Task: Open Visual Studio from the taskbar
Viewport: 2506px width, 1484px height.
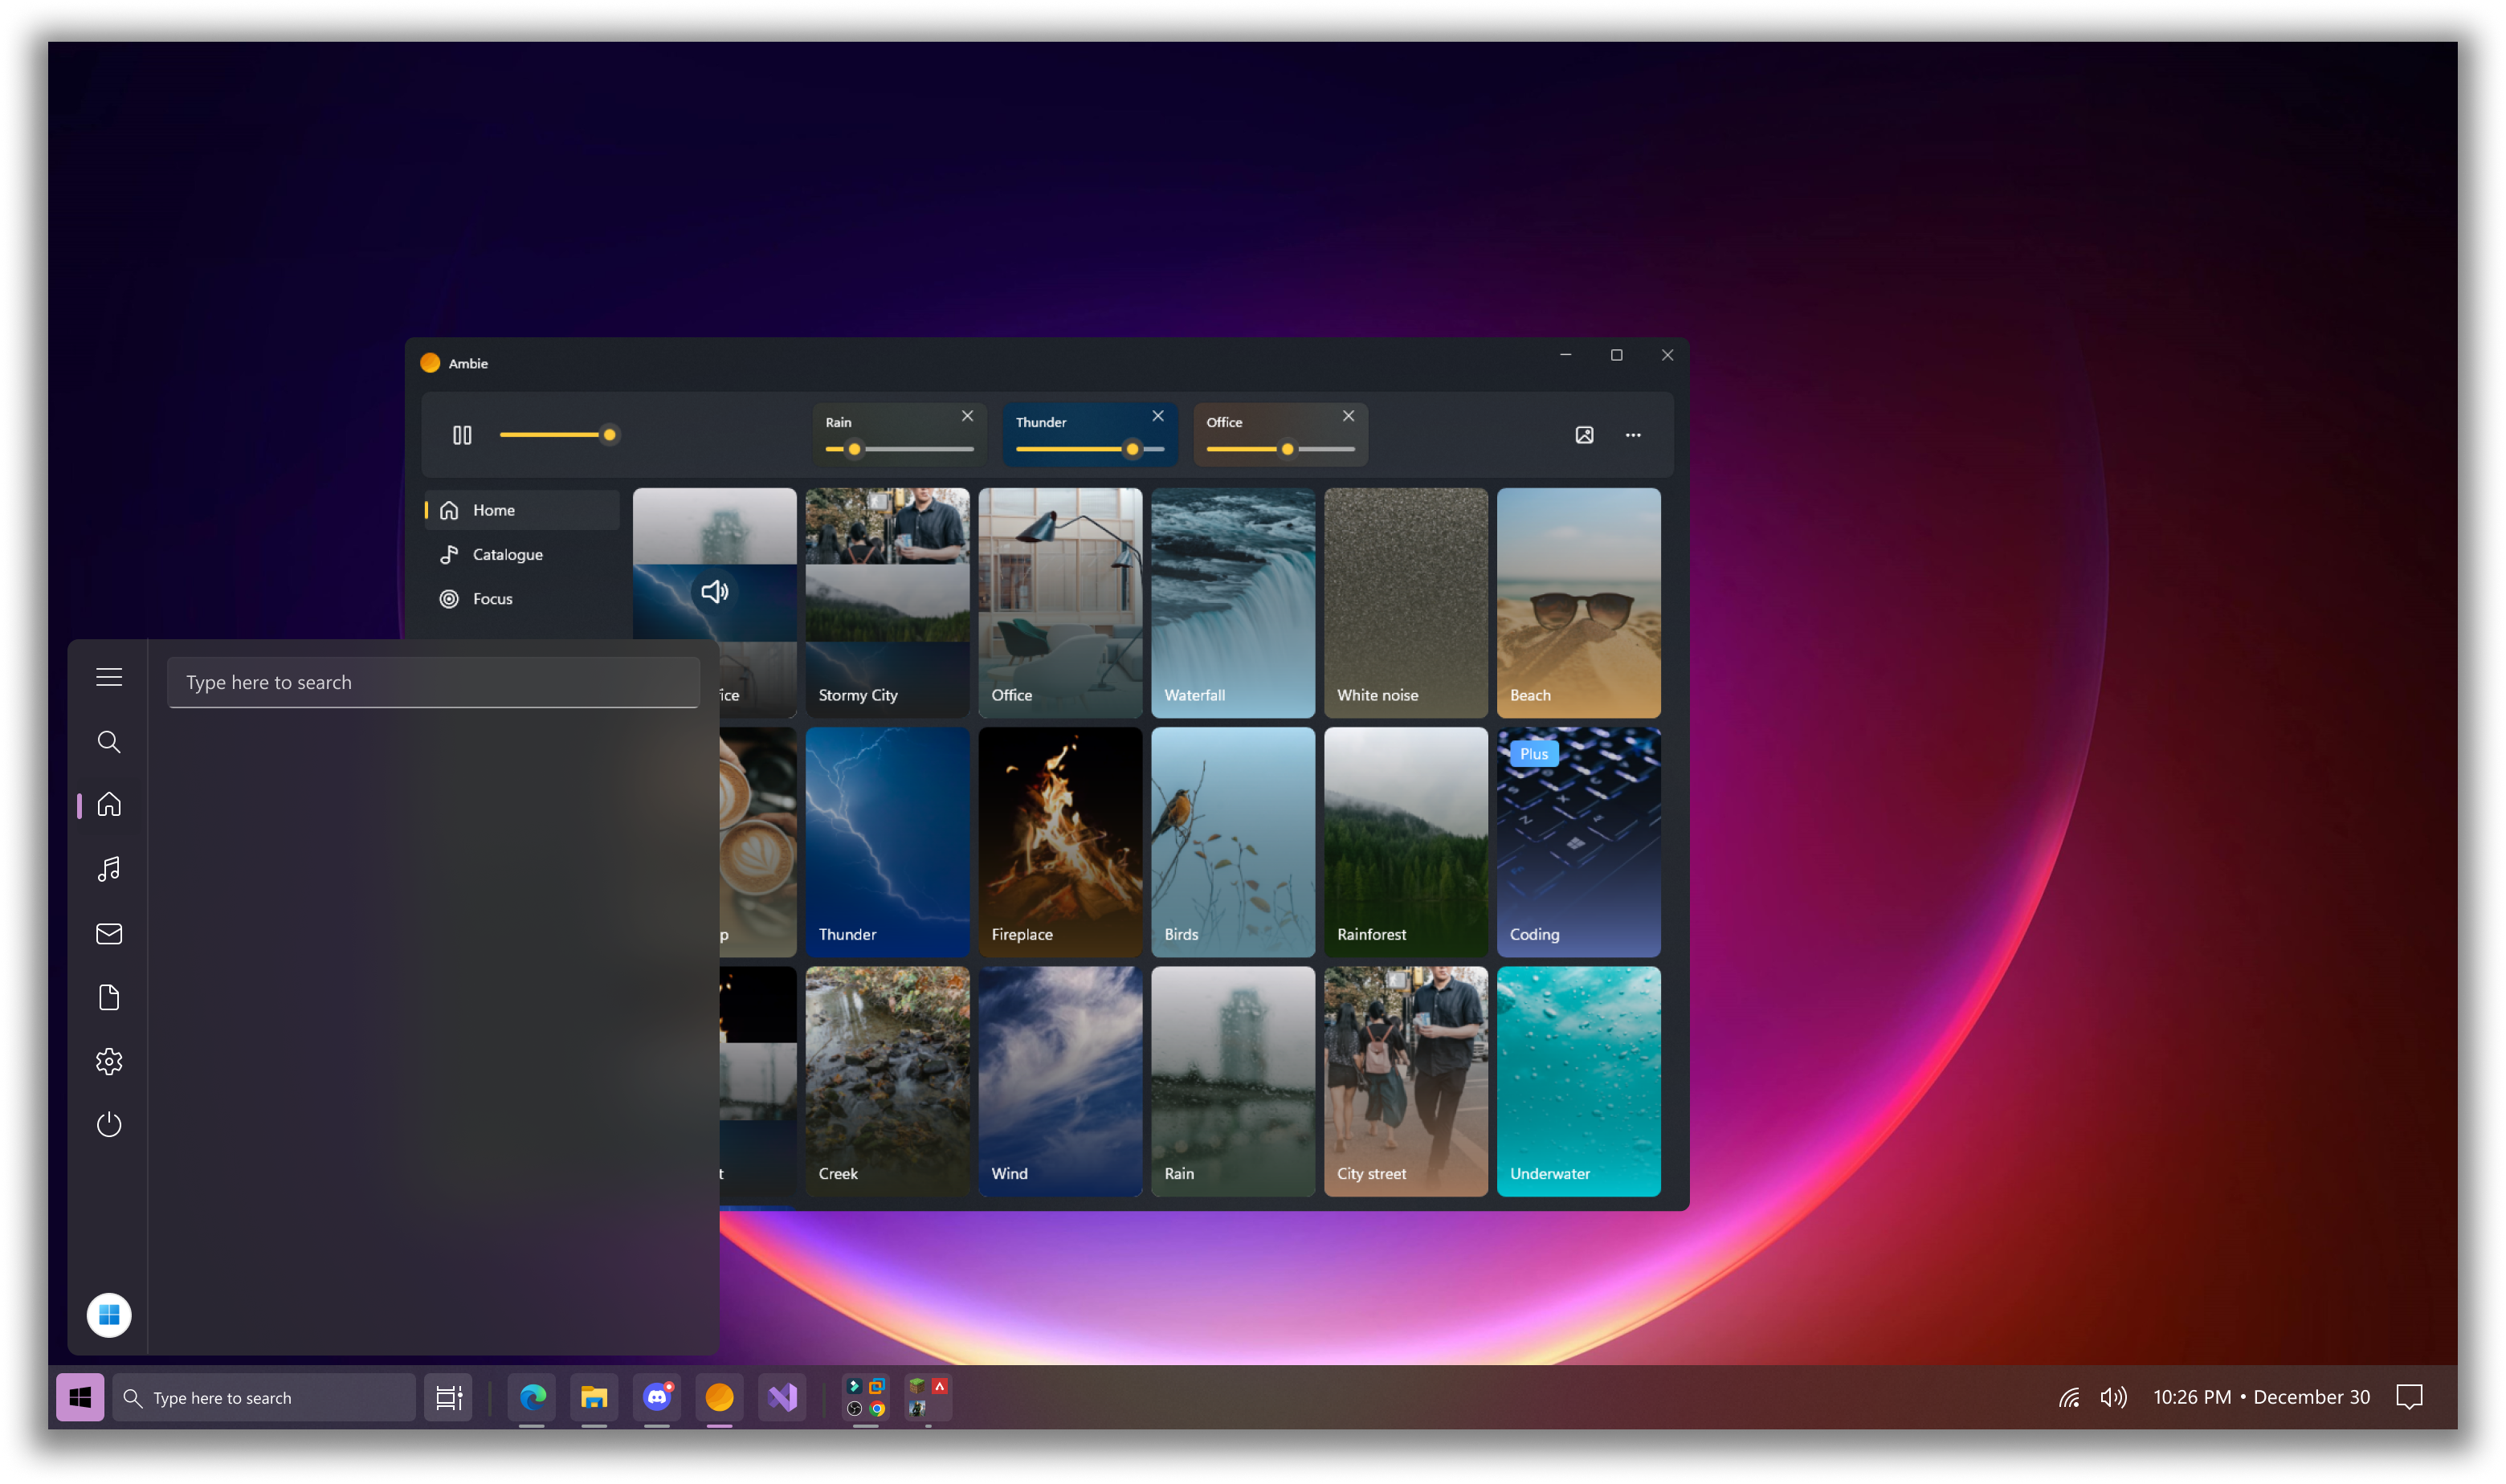Action: coord(782,1397)
